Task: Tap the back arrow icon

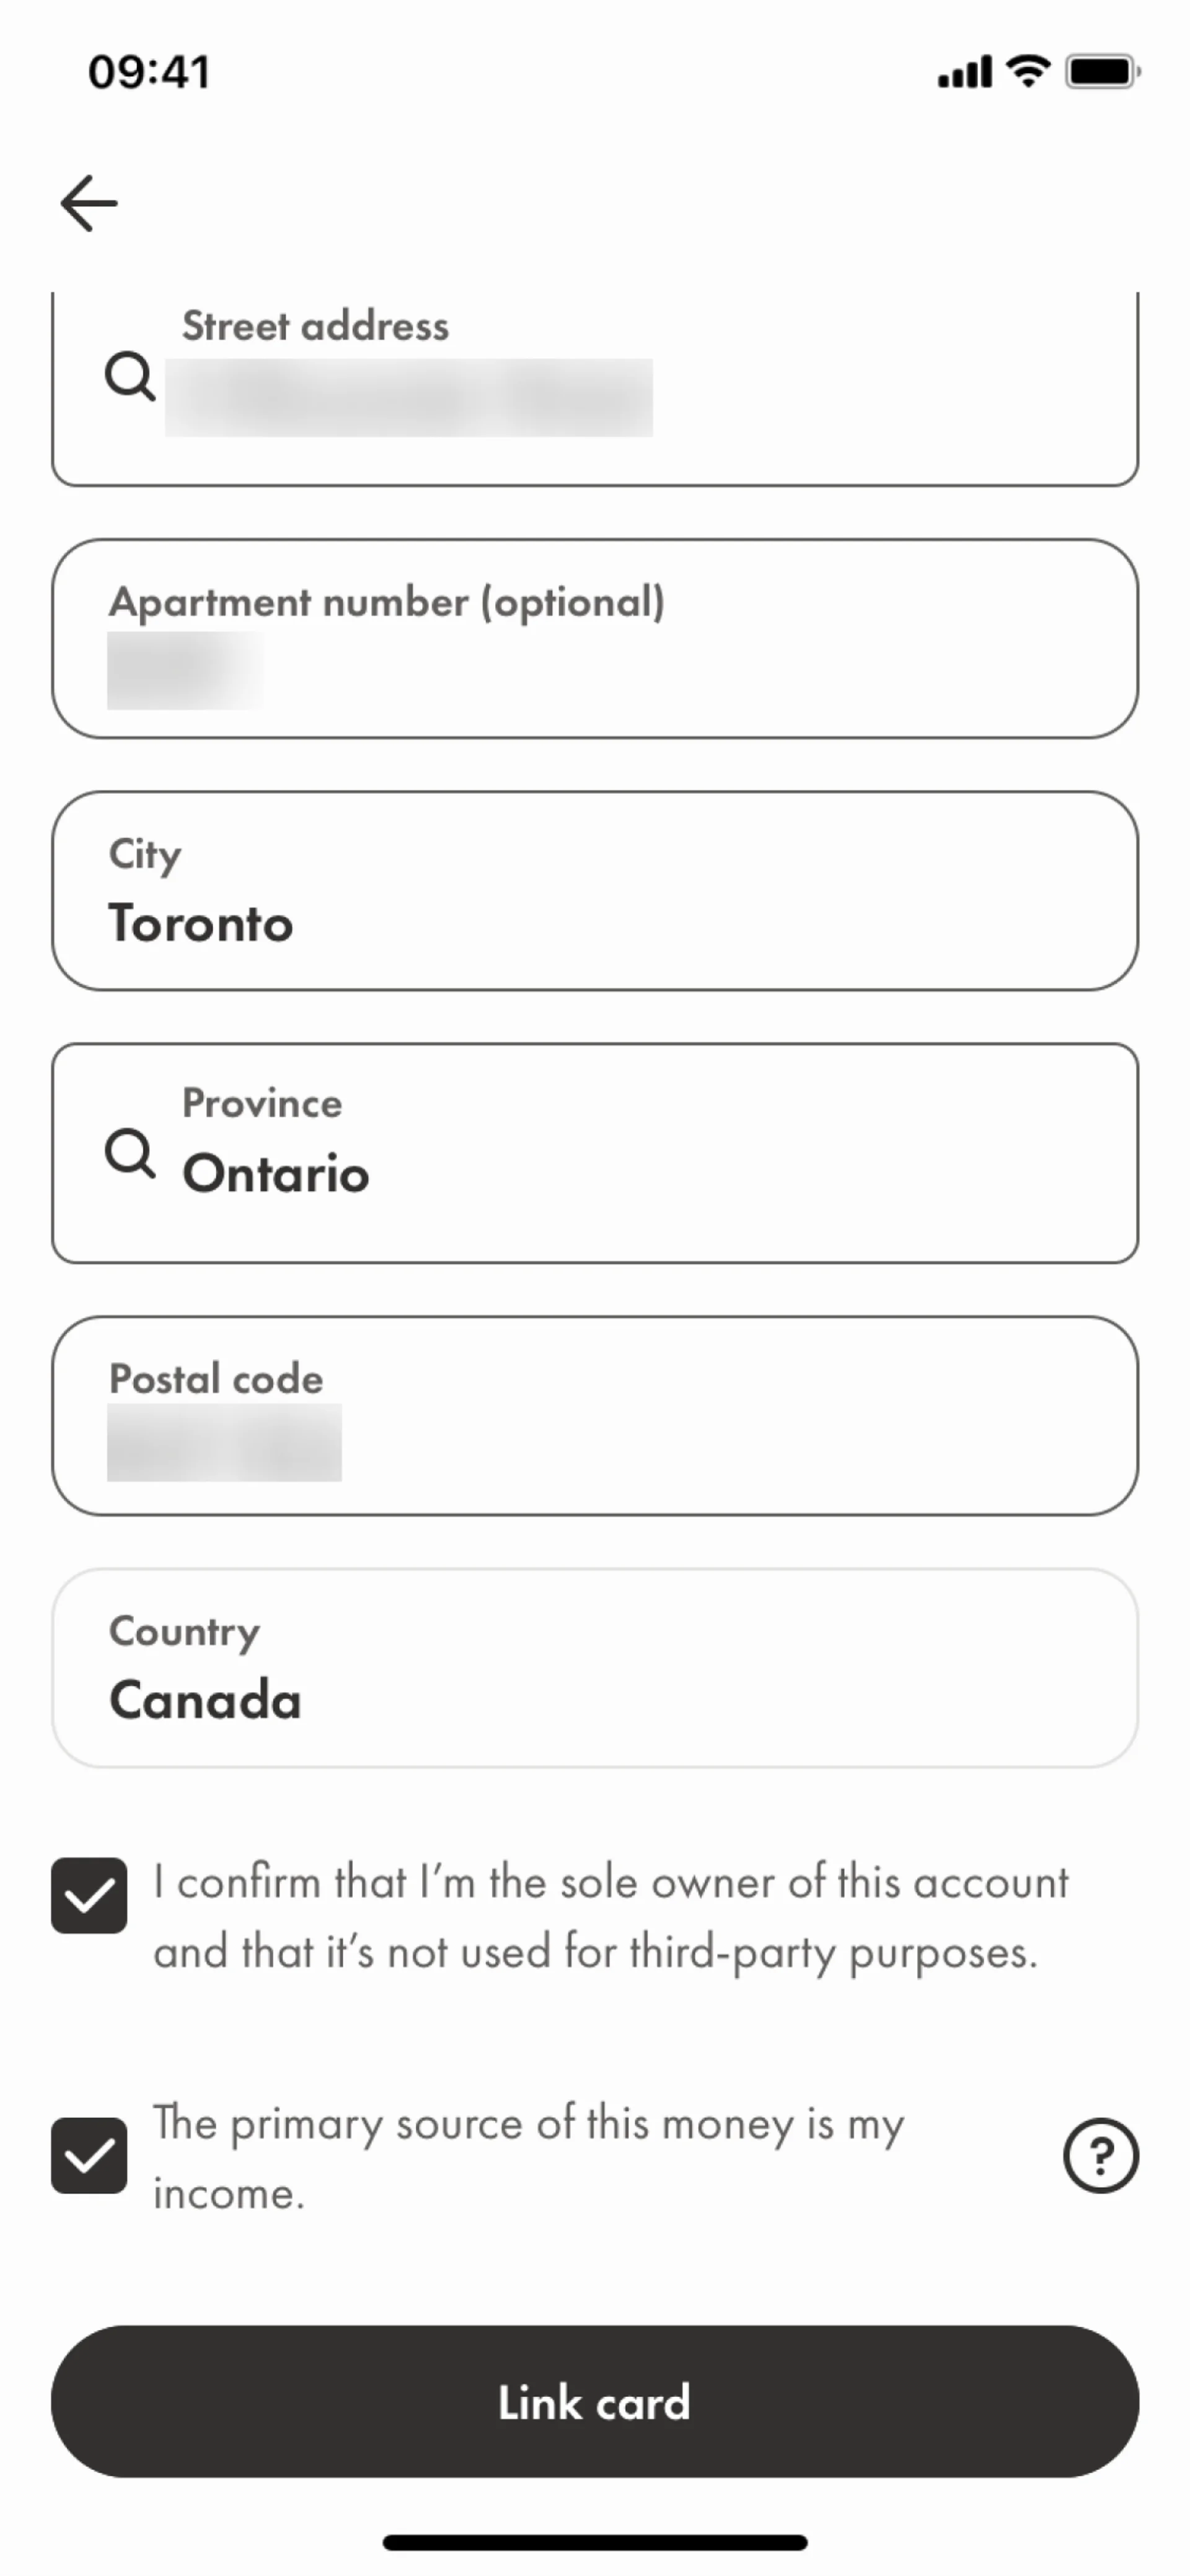Action: coord(89,203)
